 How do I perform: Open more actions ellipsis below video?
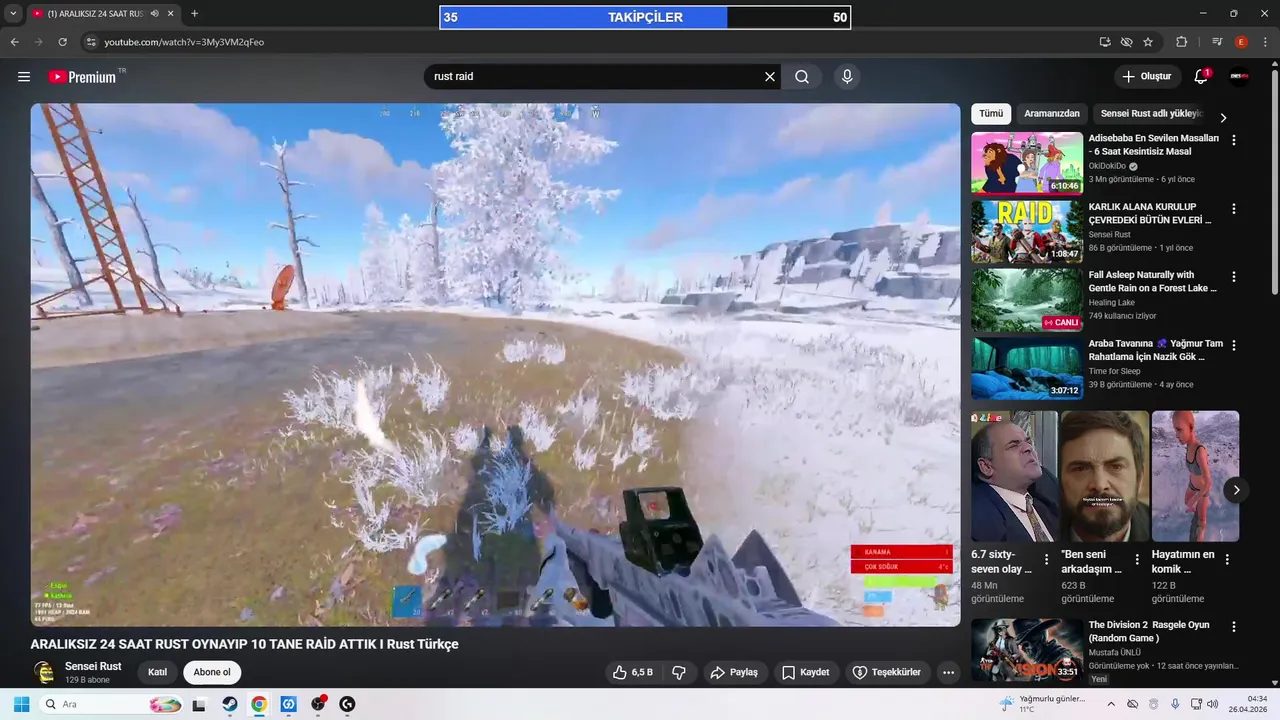pos(948,672)
